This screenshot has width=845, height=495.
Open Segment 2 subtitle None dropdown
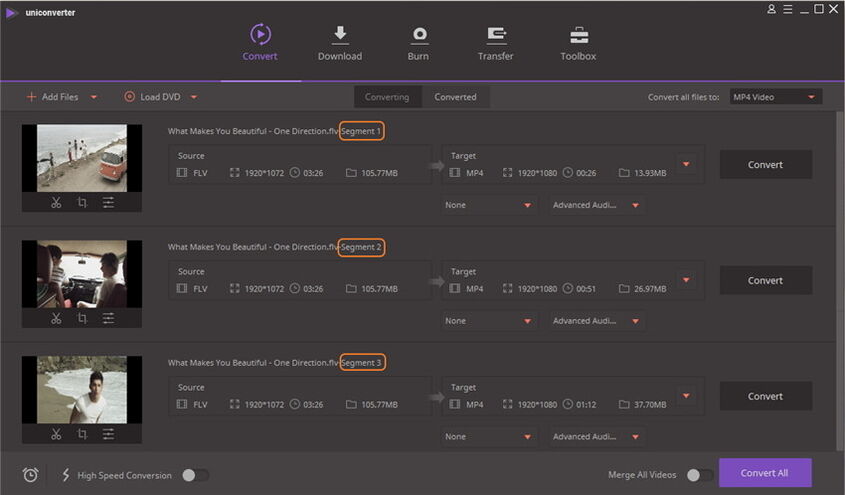pos(488,321)
